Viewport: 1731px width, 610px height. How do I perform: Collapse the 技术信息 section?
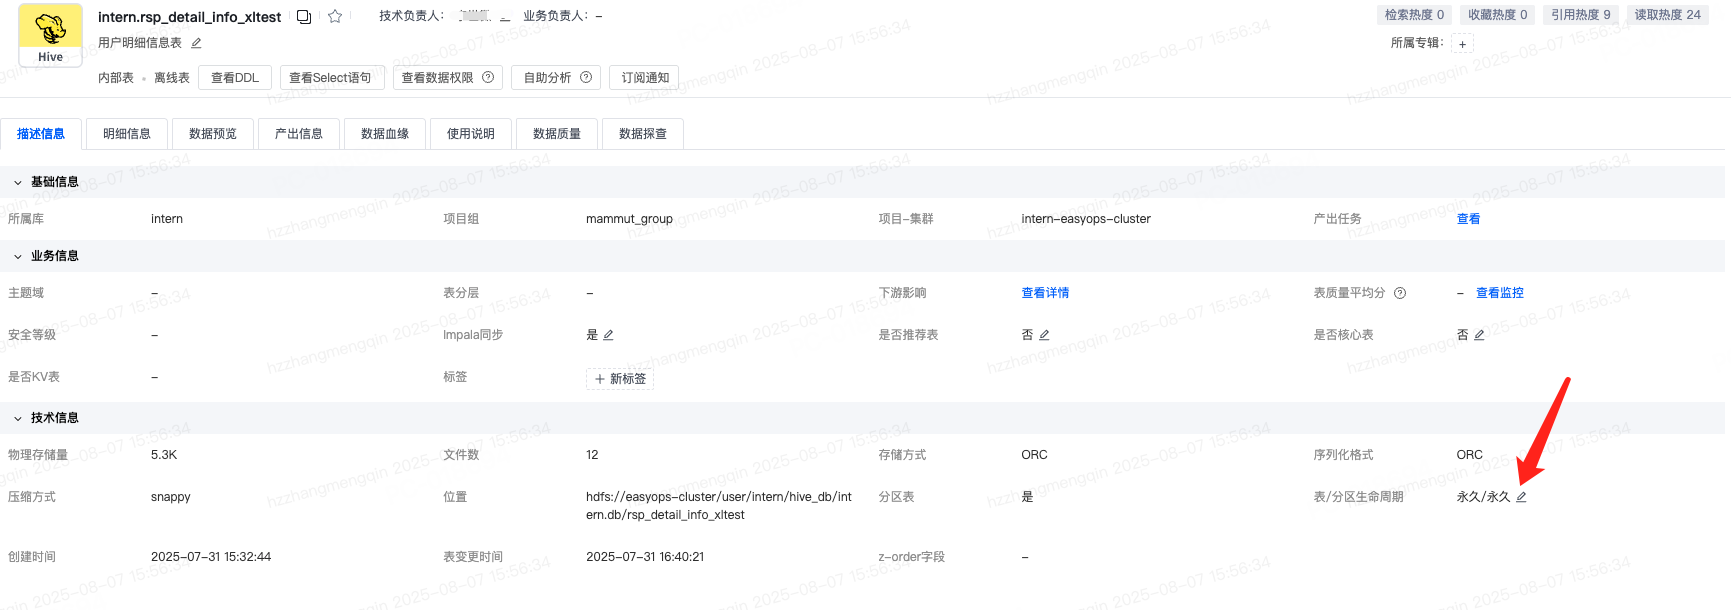18,419
